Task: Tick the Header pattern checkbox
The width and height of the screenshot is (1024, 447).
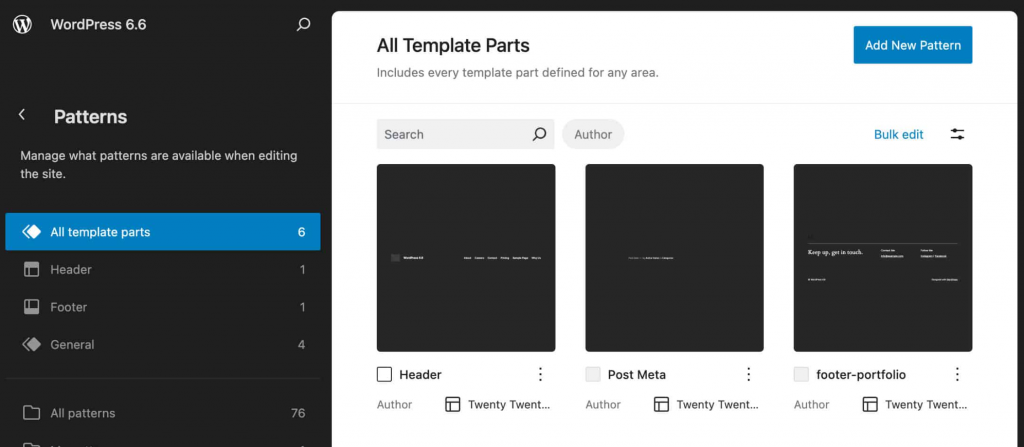Action: point(385,374)
